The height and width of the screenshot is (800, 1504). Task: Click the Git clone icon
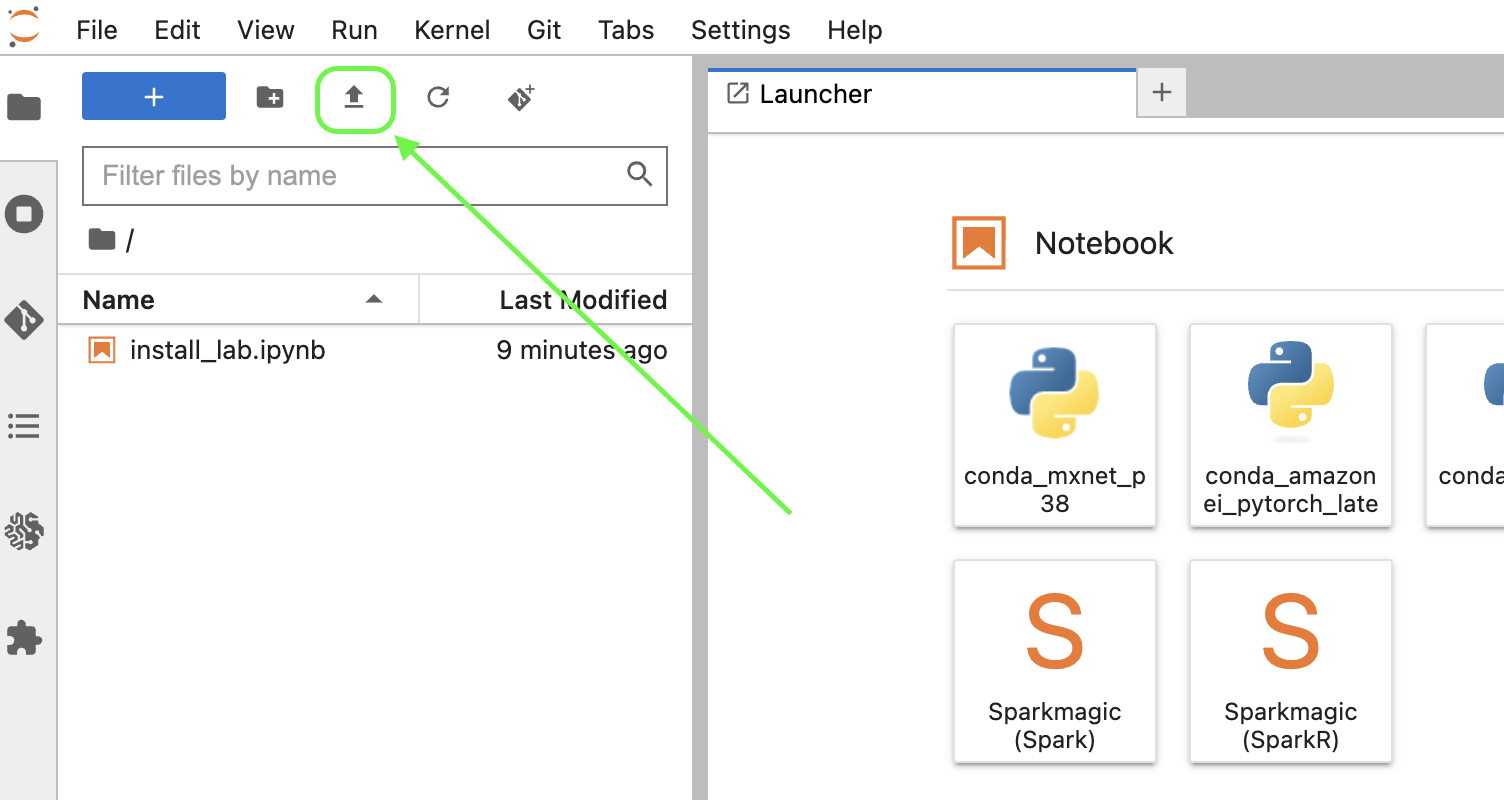(x=521, y=97)
